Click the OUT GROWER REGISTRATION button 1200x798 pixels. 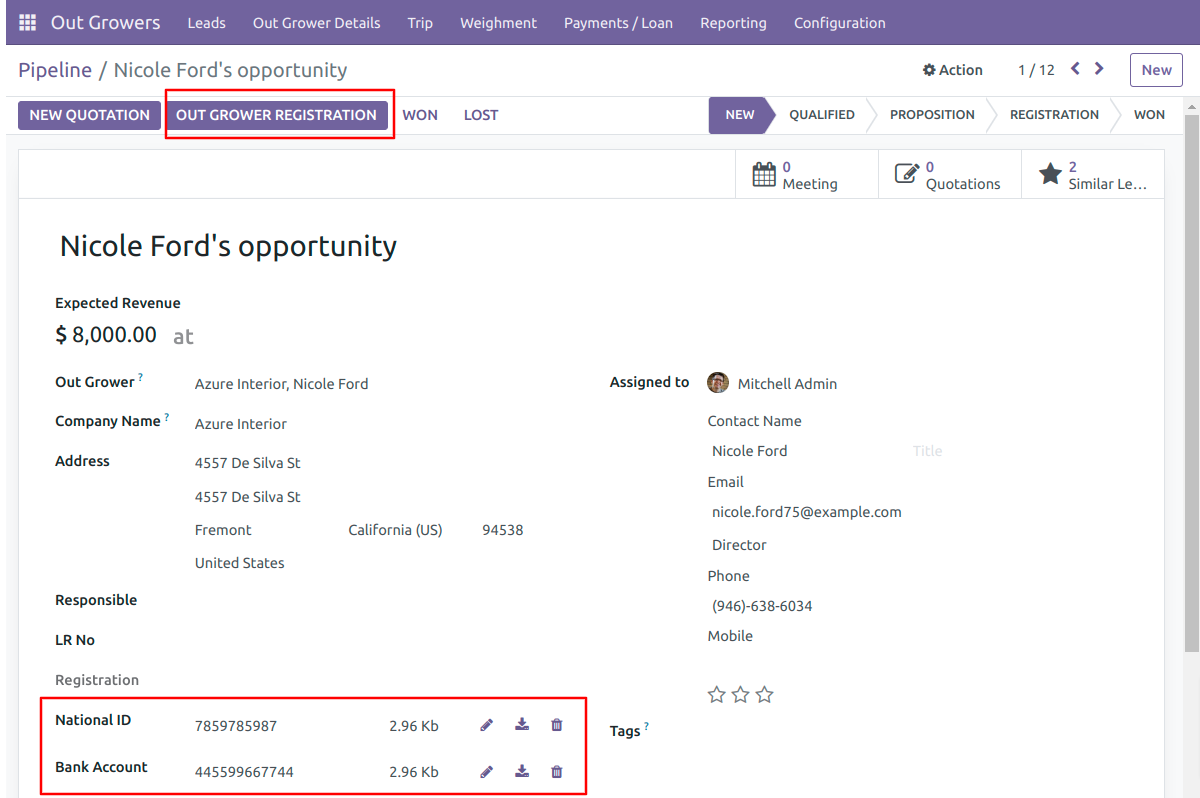[276, 115]
